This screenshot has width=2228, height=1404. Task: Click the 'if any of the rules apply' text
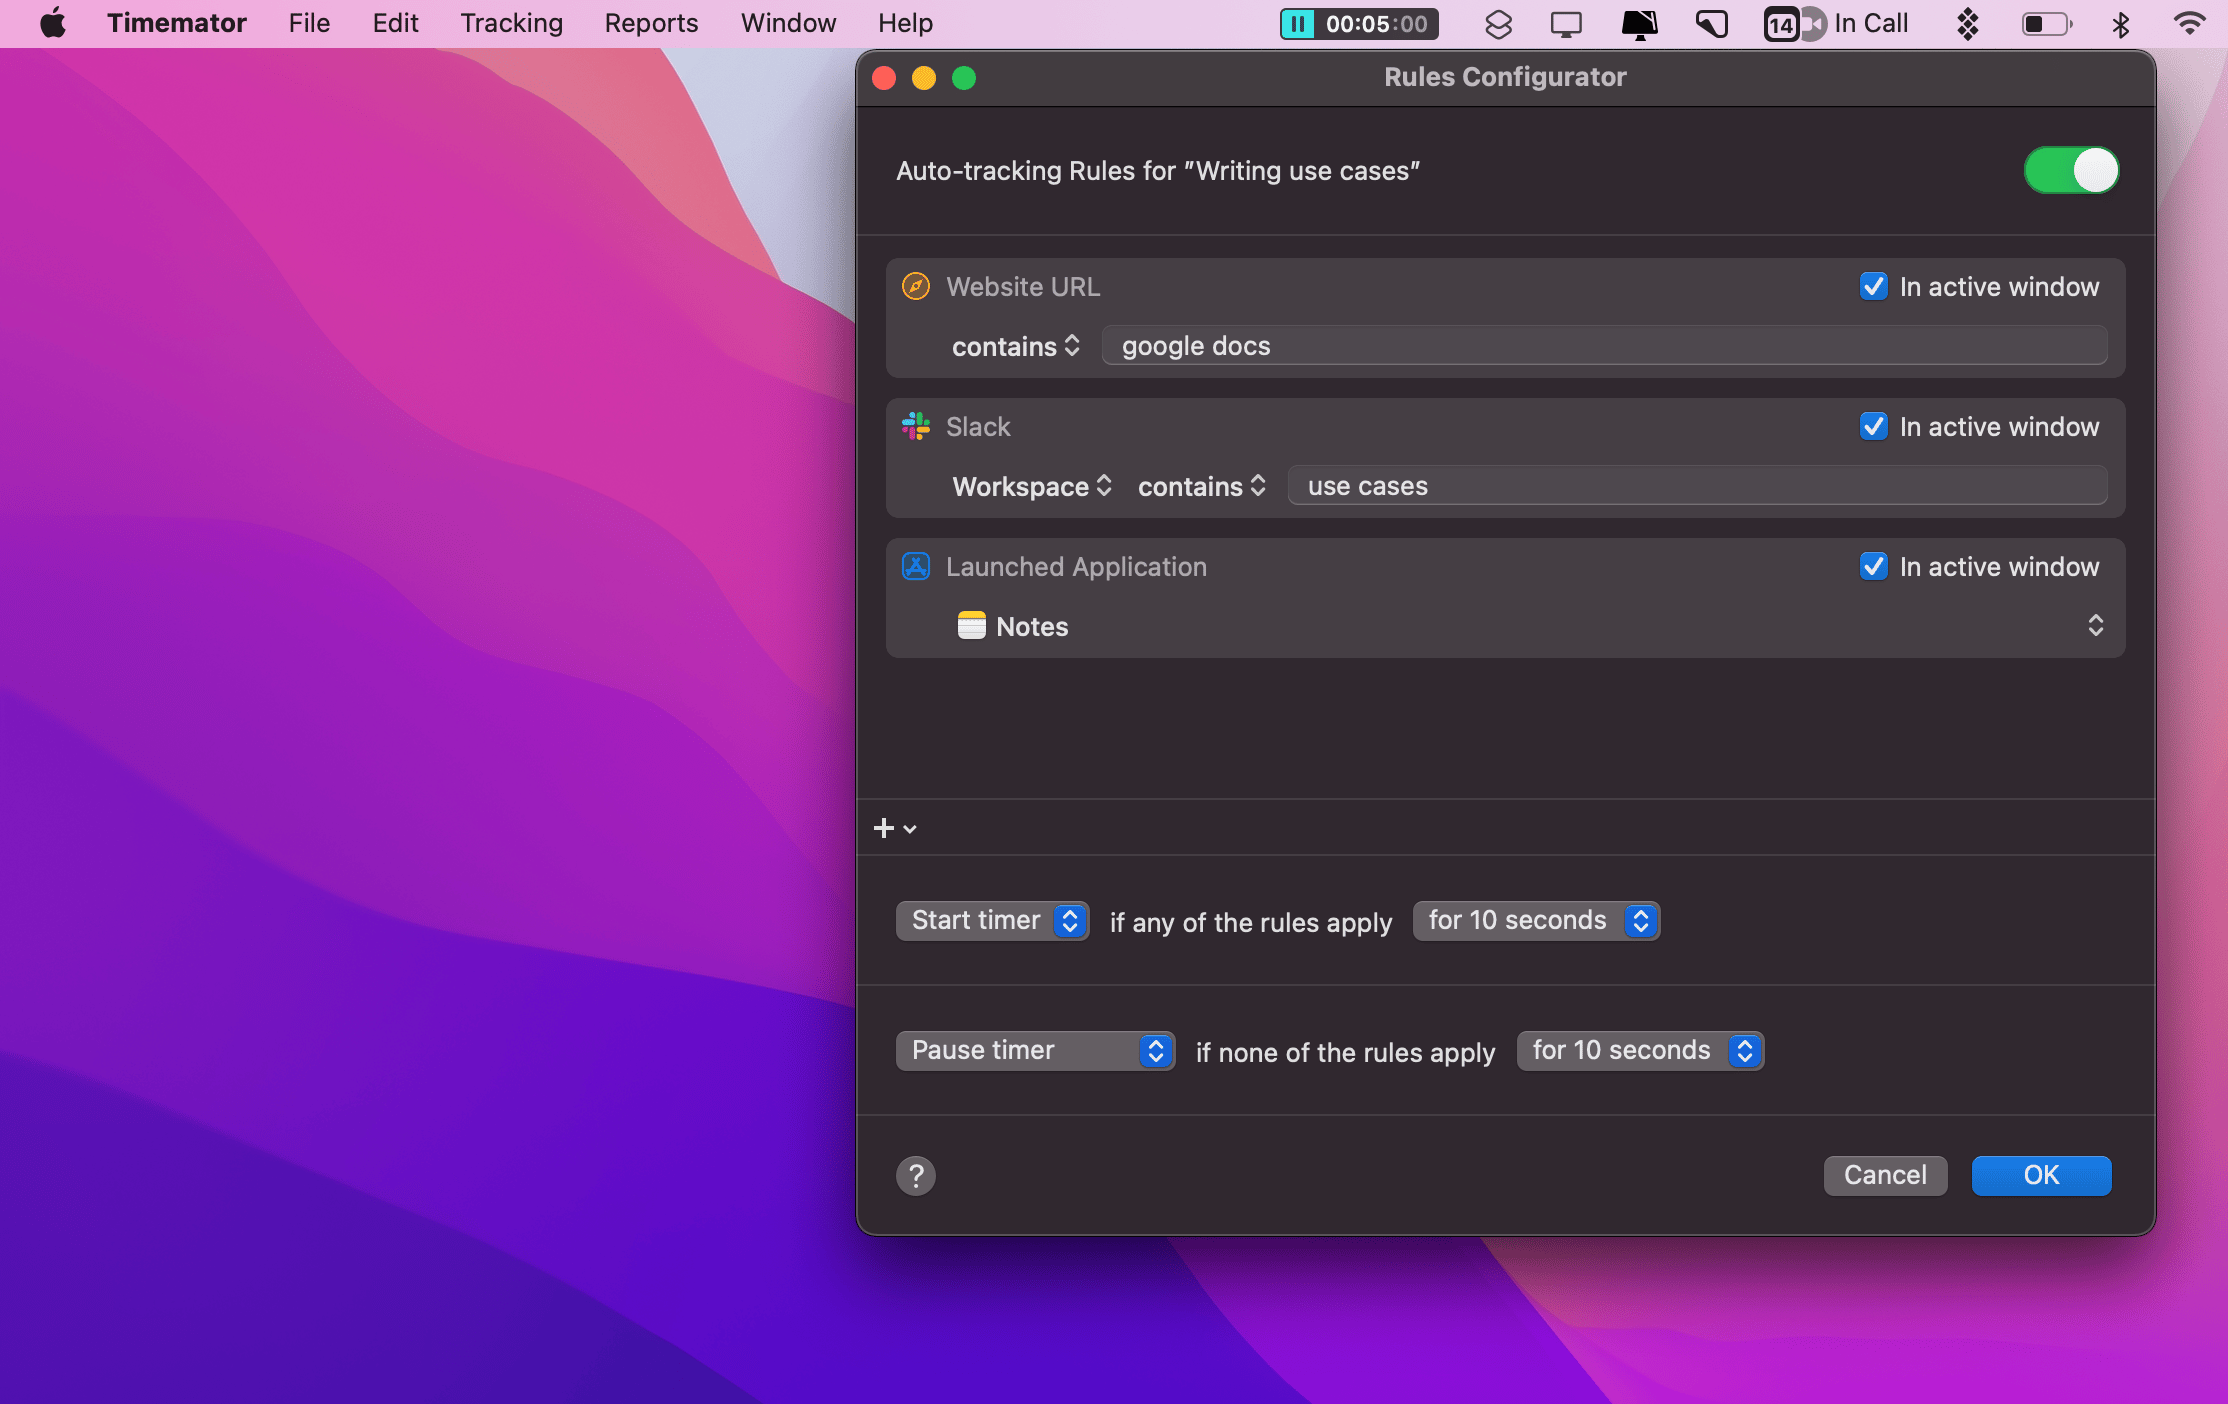(1251, 923)
